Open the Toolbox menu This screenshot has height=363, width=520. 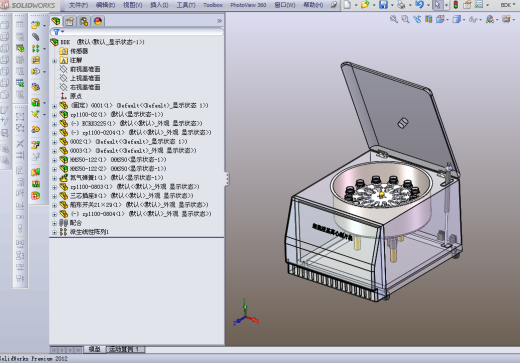point(213,5)
